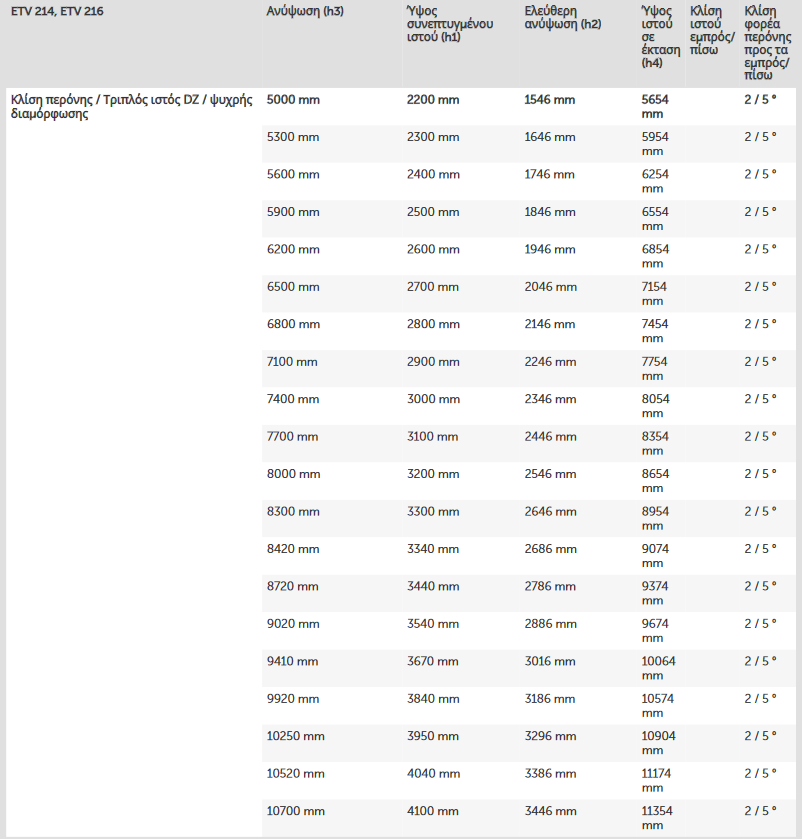Select the 'Ελεύθερη ανύψωση (h2)' column header
The image size is (802, 839).
pos(562,18)
